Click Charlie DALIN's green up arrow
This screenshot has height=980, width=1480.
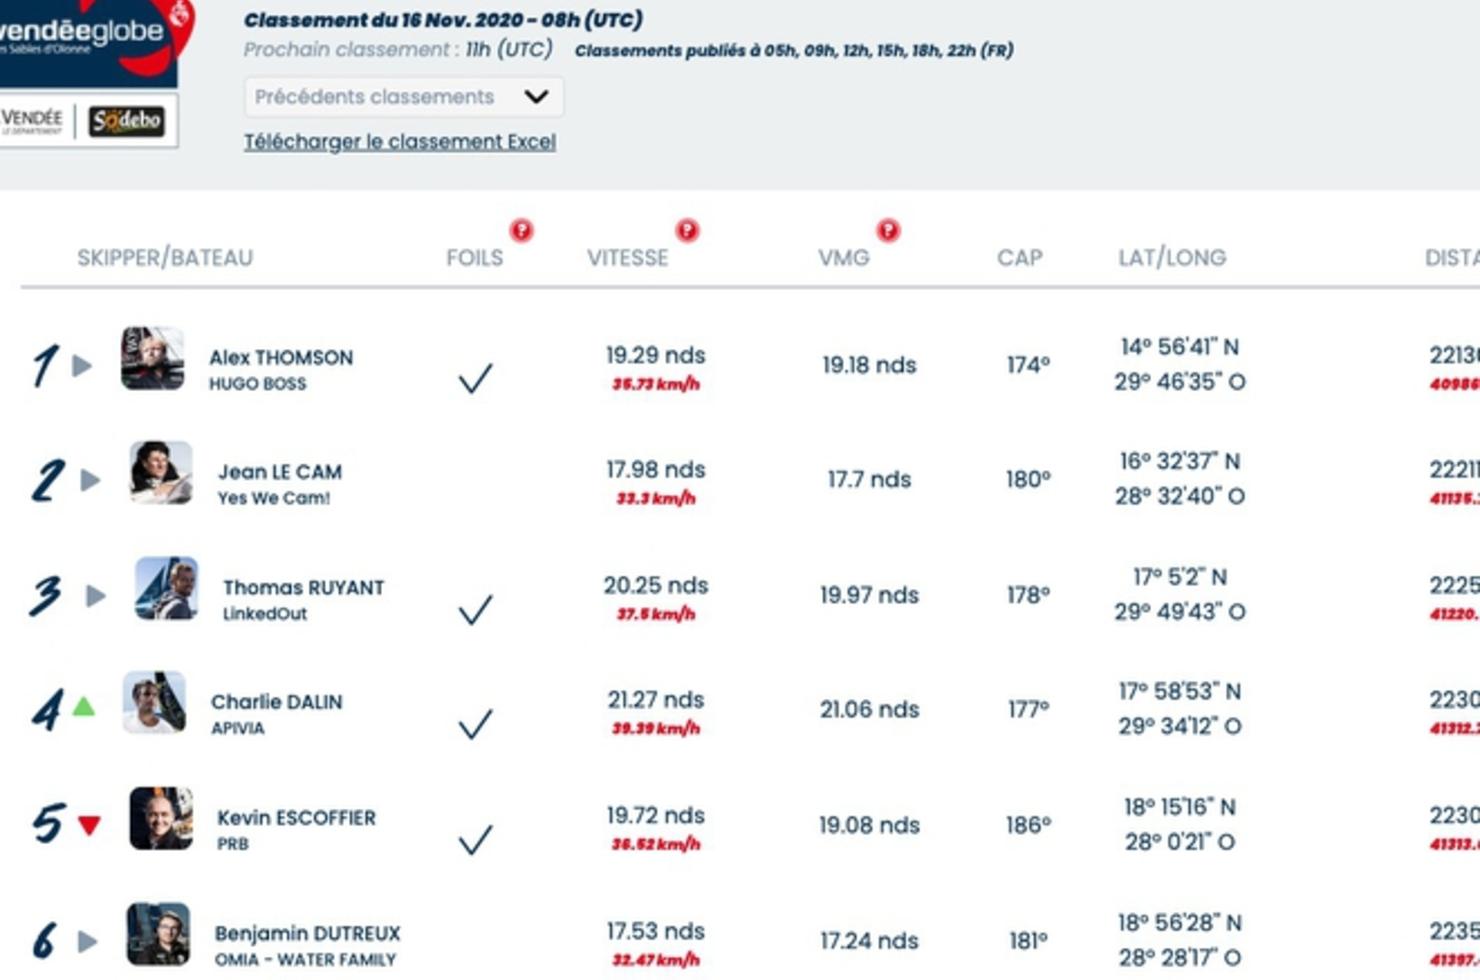(x=84, y=707)
